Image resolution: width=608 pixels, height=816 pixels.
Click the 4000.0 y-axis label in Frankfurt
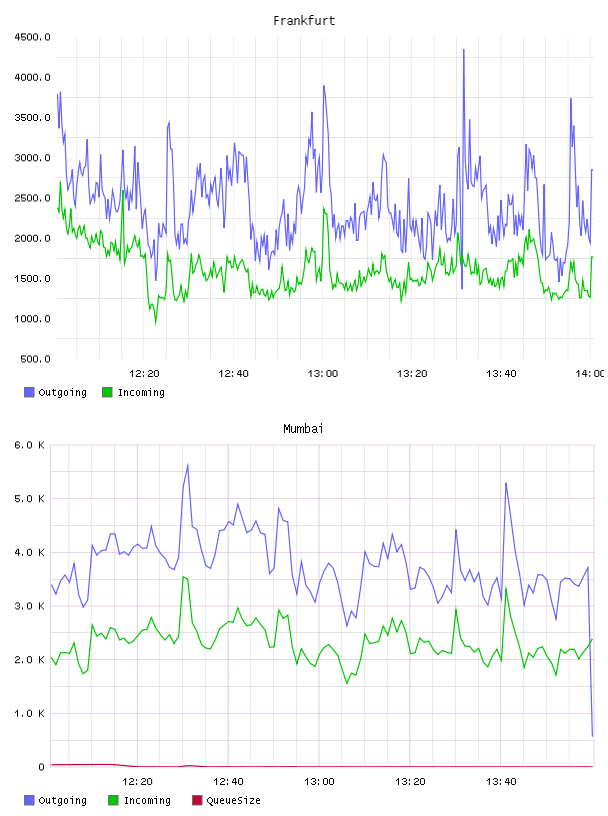click(32, 78)
